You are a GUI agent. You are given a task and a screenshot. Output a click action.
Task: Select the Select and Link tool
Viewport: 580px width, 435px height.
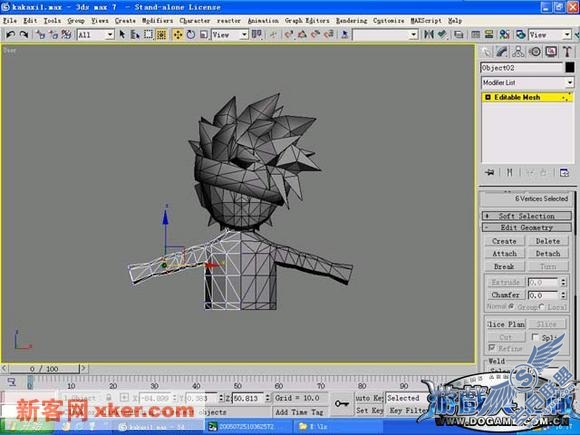pos(40,35)
